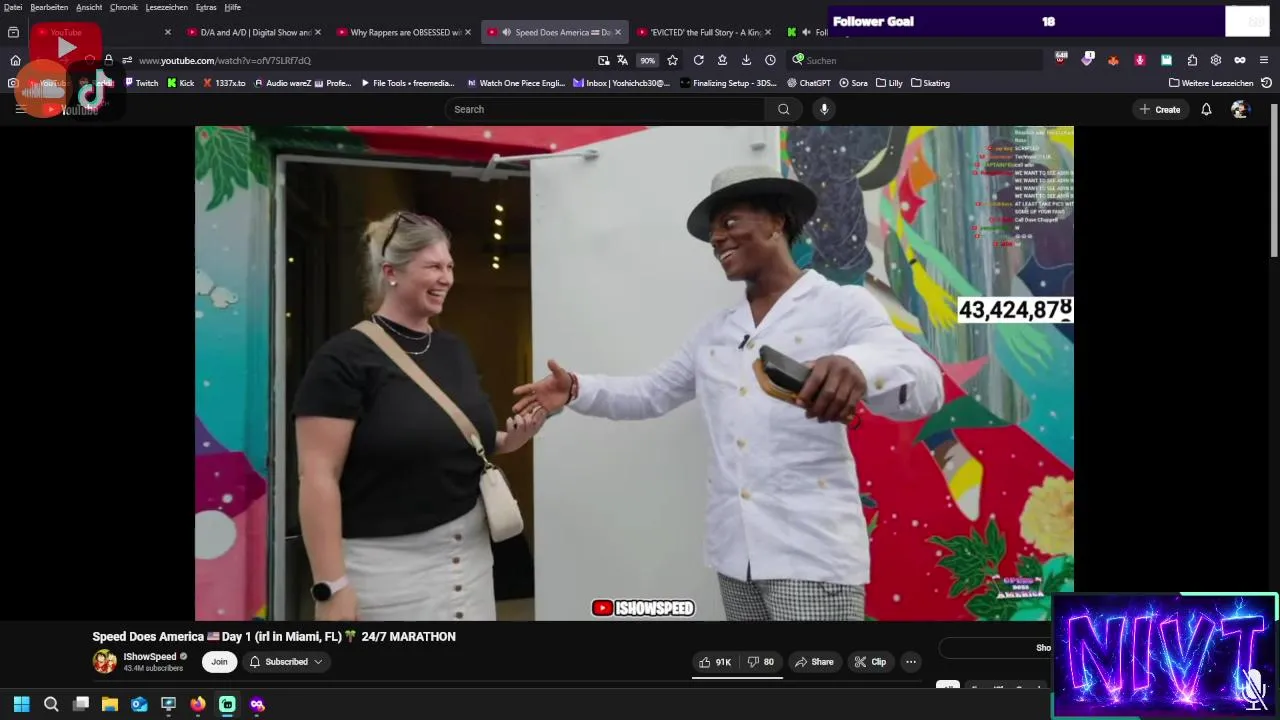The image size is (1280, 720).
Task: Open the Chronik menu
Action: 124,7
